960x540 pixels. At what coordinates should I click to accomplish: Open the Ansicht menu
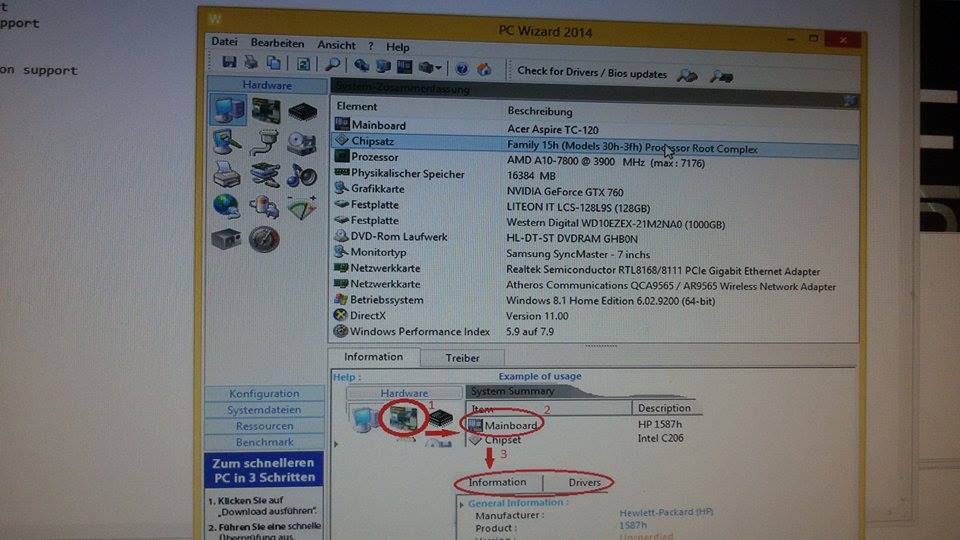(336, 45)
